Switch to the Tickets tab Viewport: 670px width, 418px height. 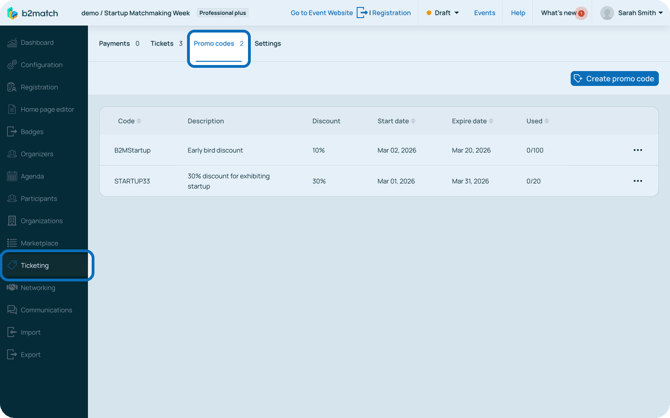coord(165,44)
